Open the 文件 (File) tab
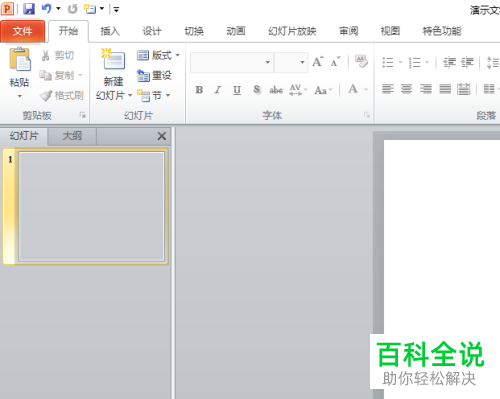 (22, 31)
